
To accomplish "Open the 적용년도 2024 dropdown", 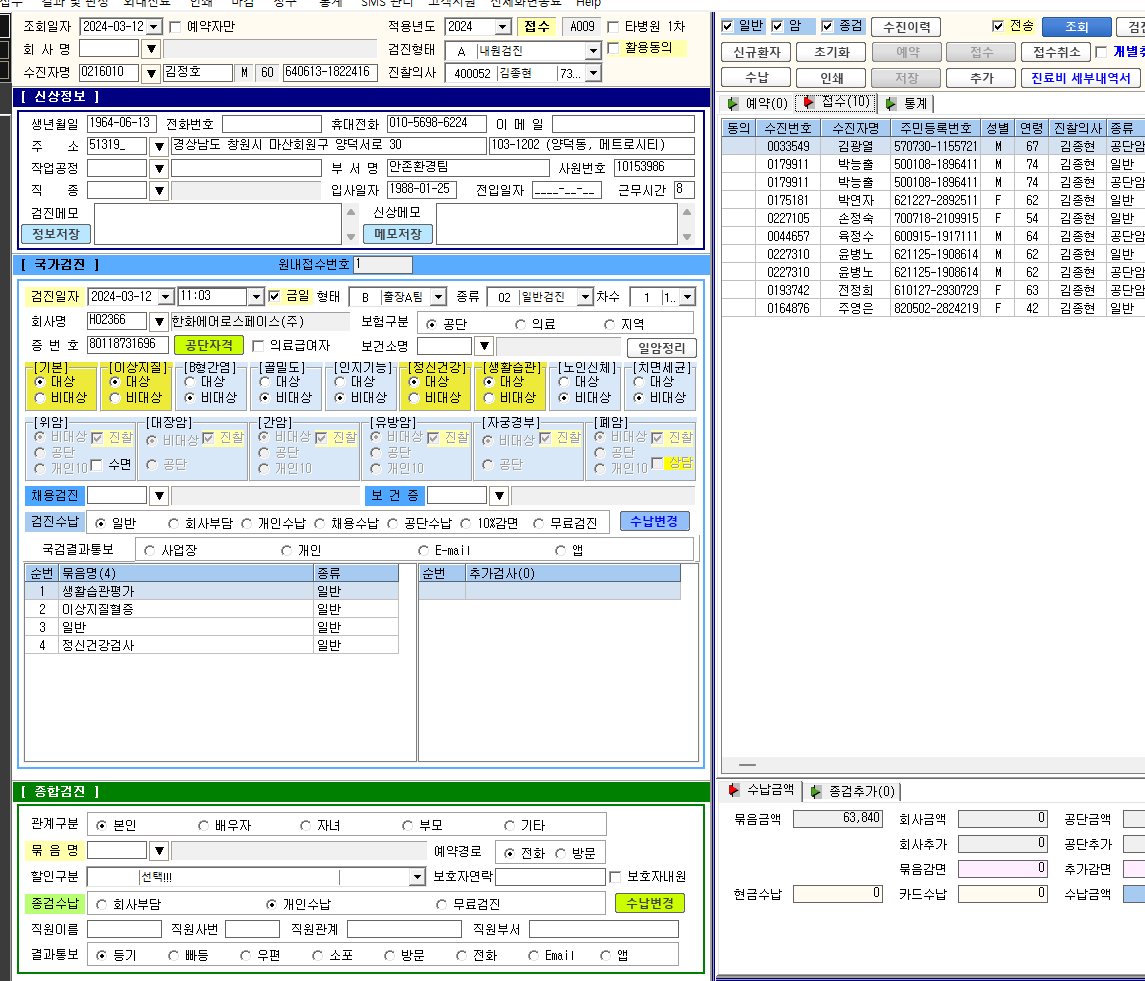I will pyautogui.click(x=502, y=27).
